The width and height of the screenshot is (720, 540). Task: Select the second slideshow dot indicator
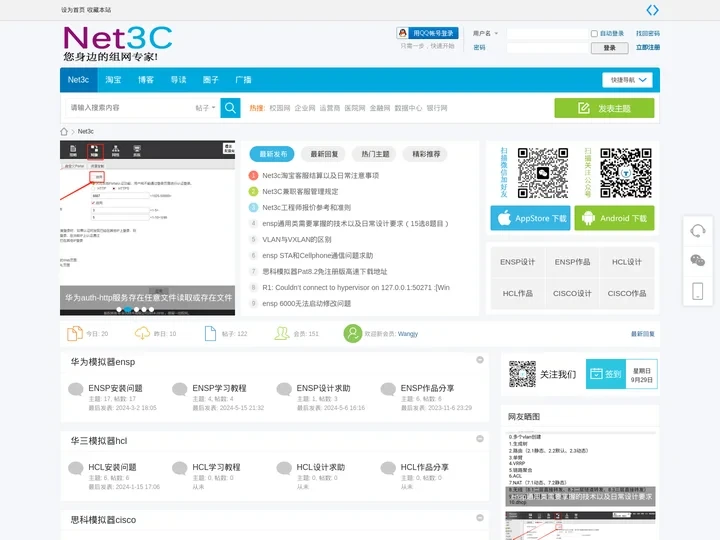coord(128,309)
